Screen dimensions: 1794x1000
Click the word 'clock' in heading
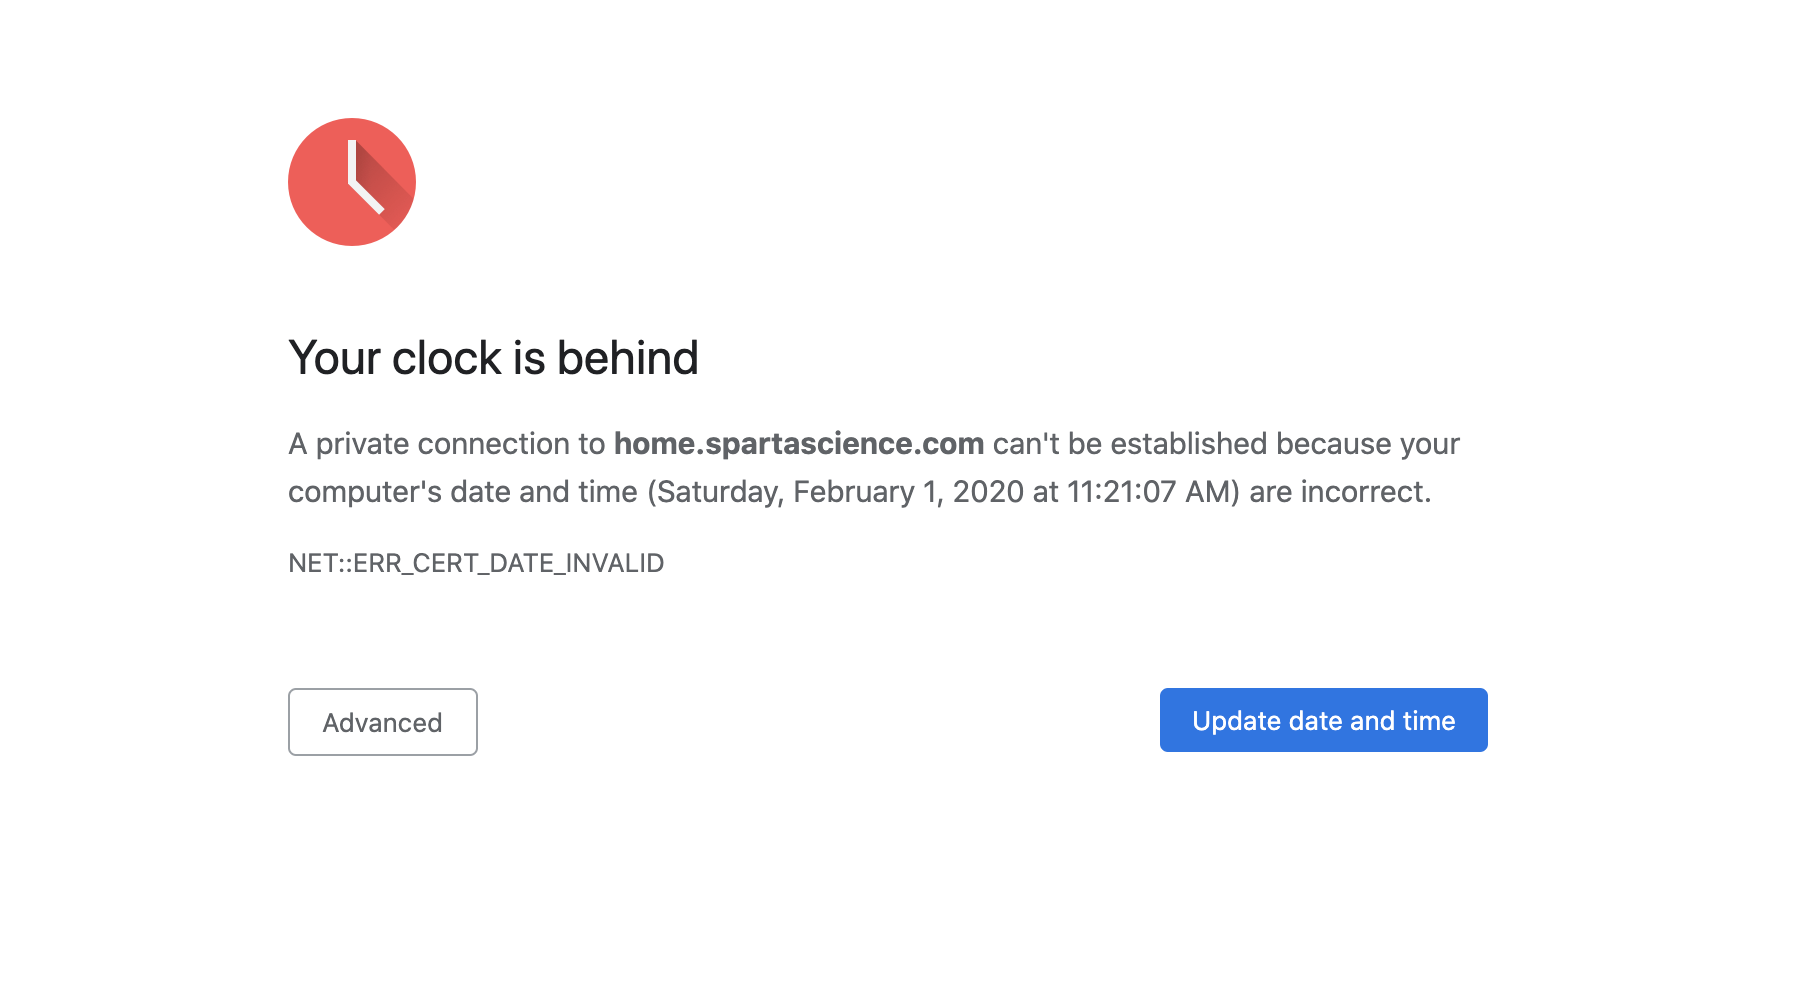(447, 358)
